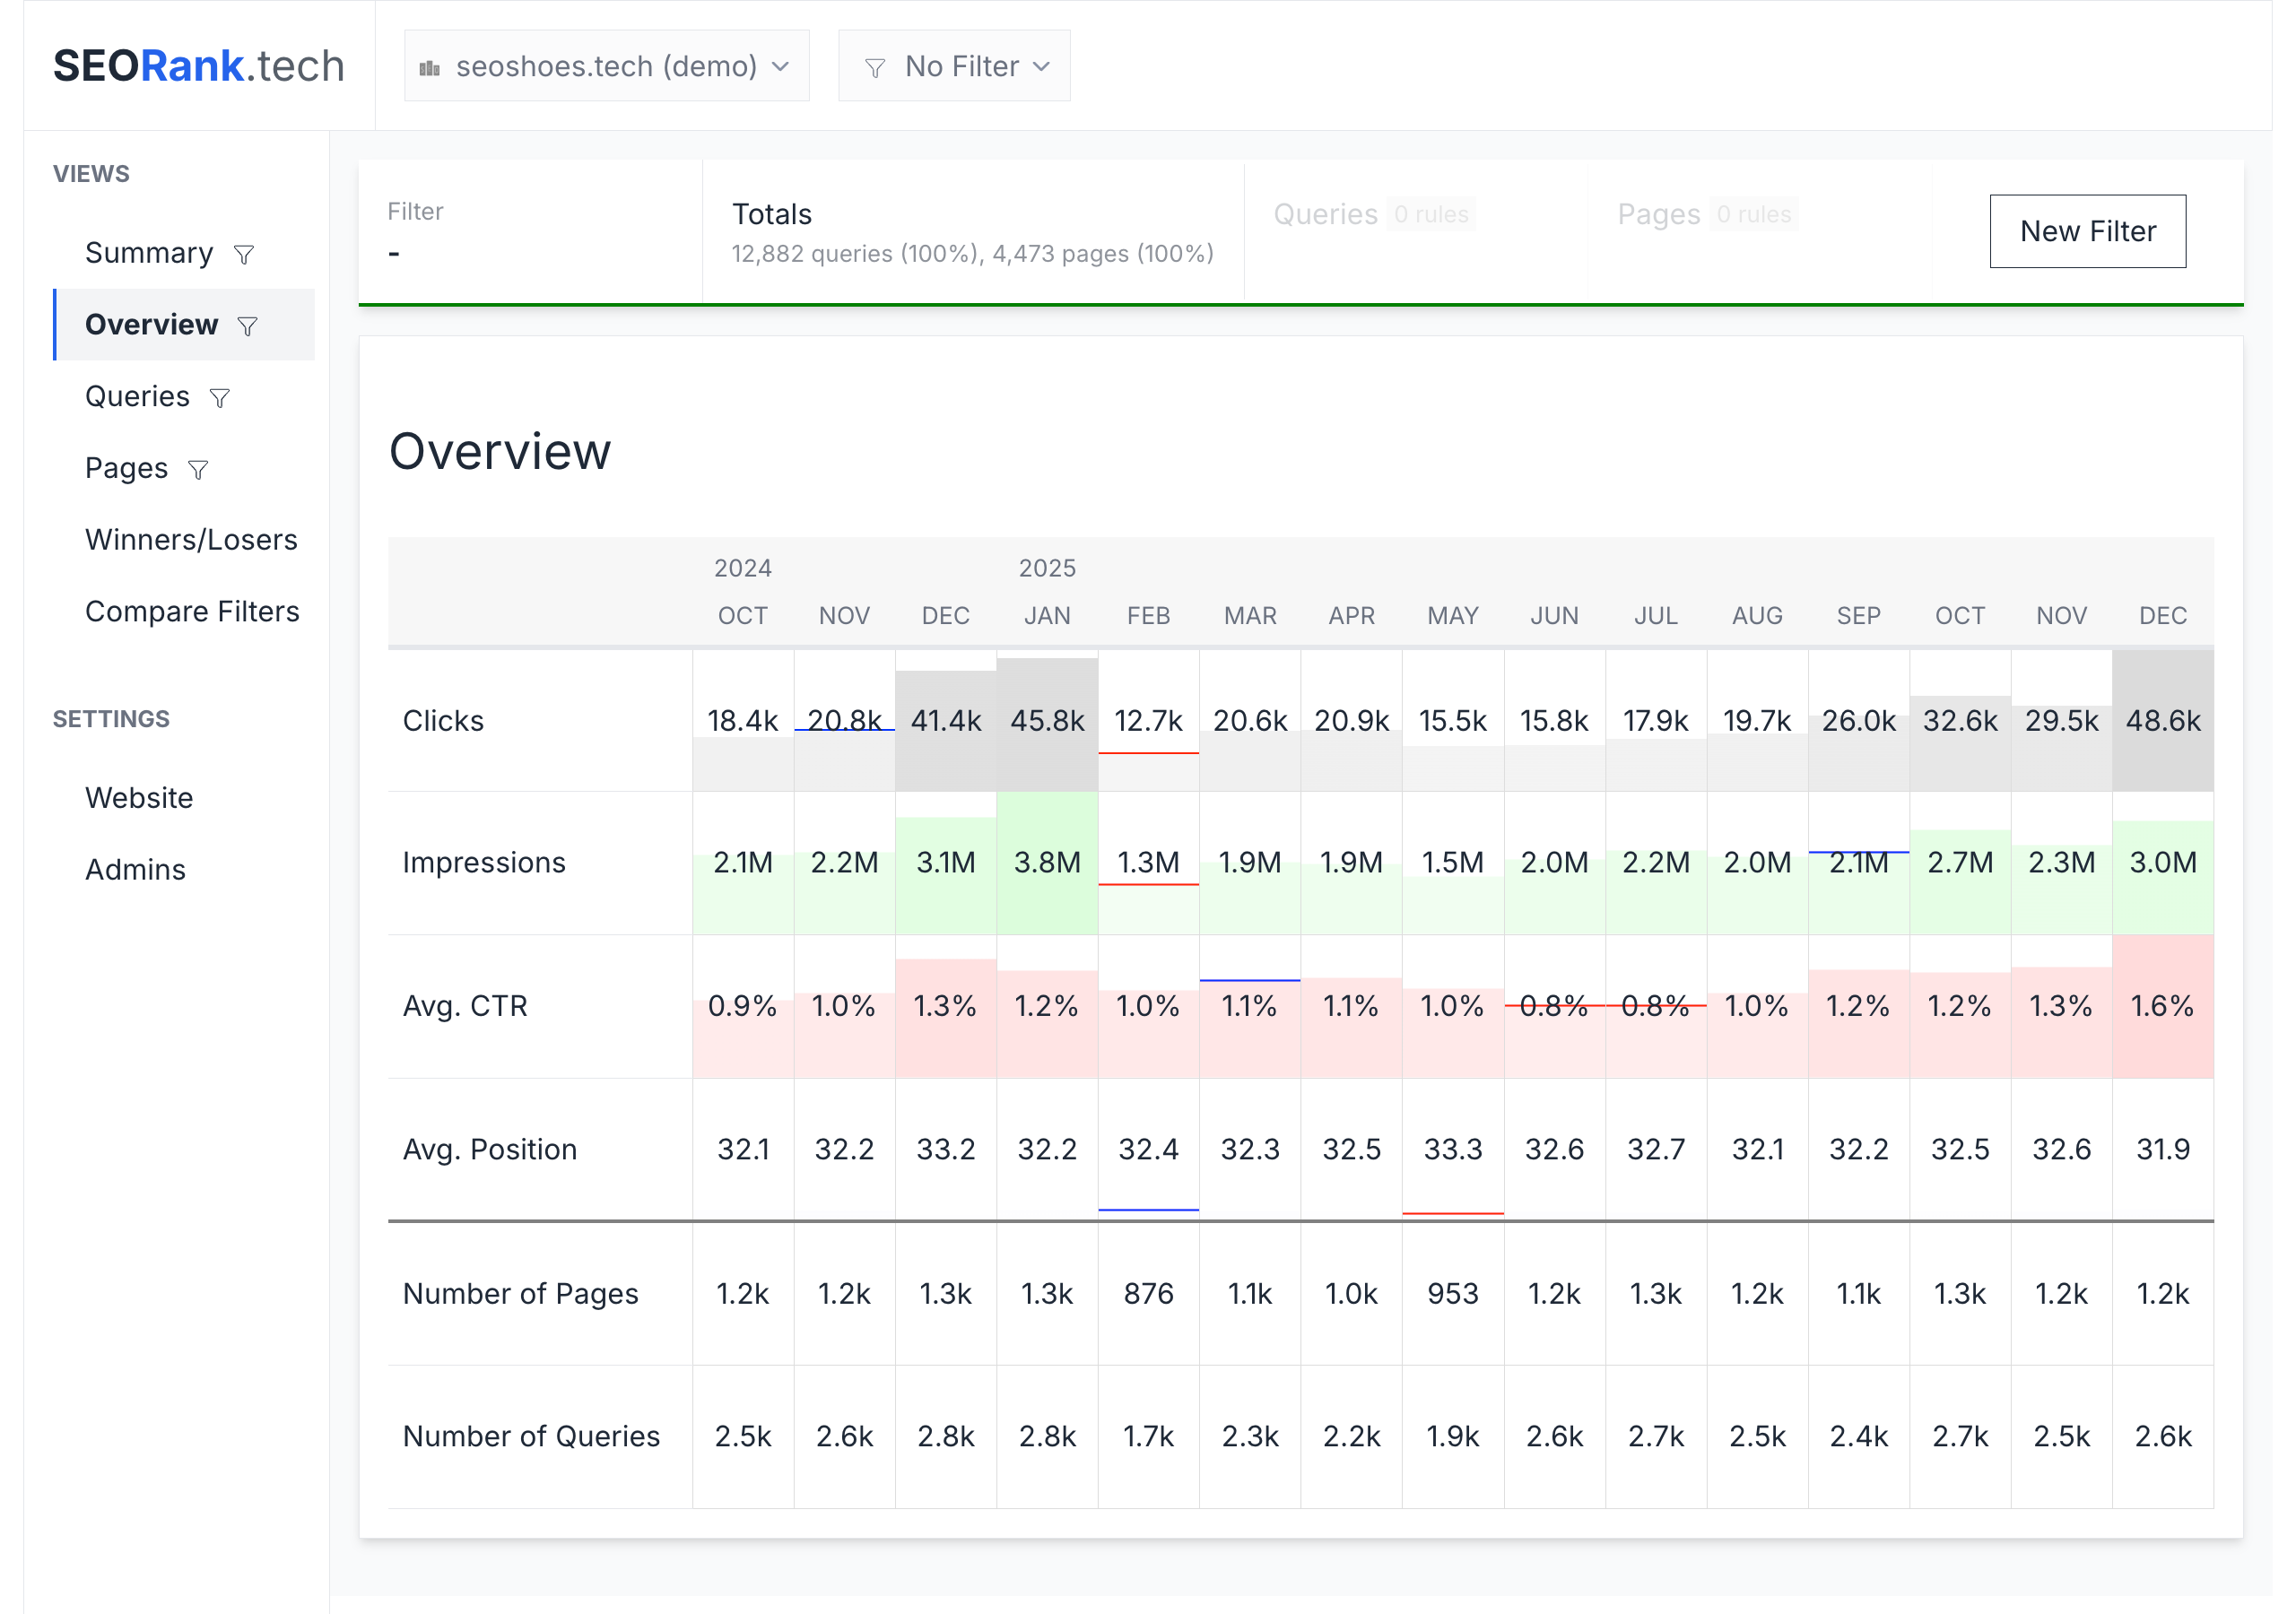The image size is (2296, 1614).
Task: Click the January Impressions cell 3.8M
Action: [x=1047, y=863]
